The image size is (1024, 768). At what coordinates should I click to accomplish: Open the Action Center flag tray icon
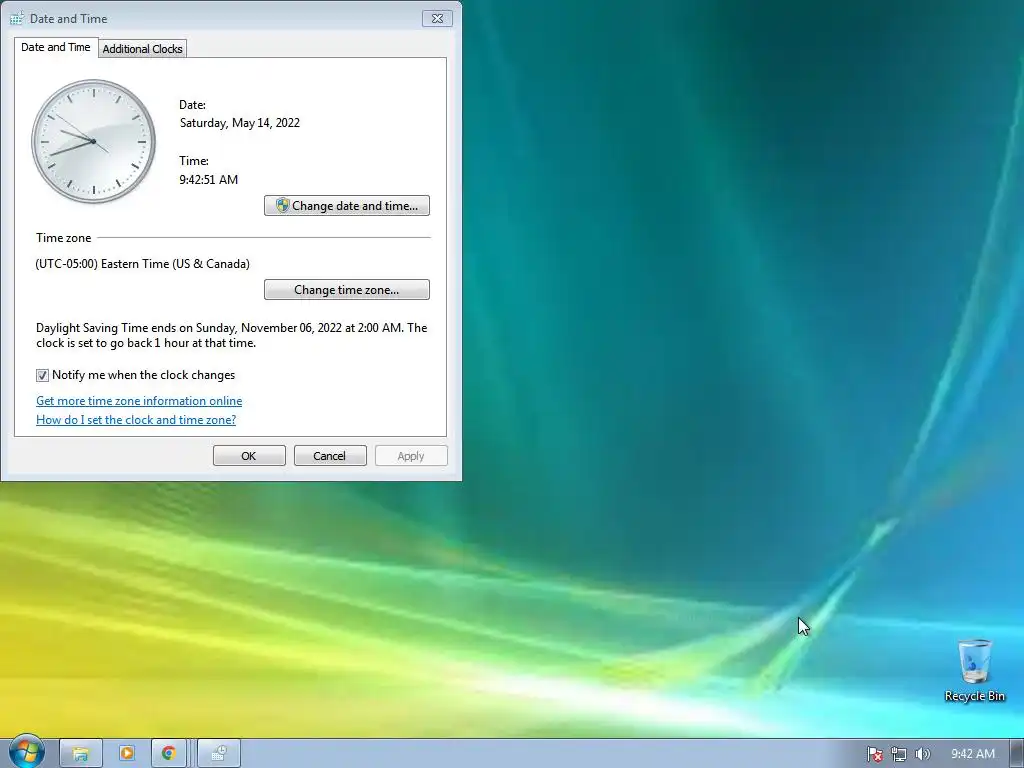pyautogui.click(x=874, y=754)
